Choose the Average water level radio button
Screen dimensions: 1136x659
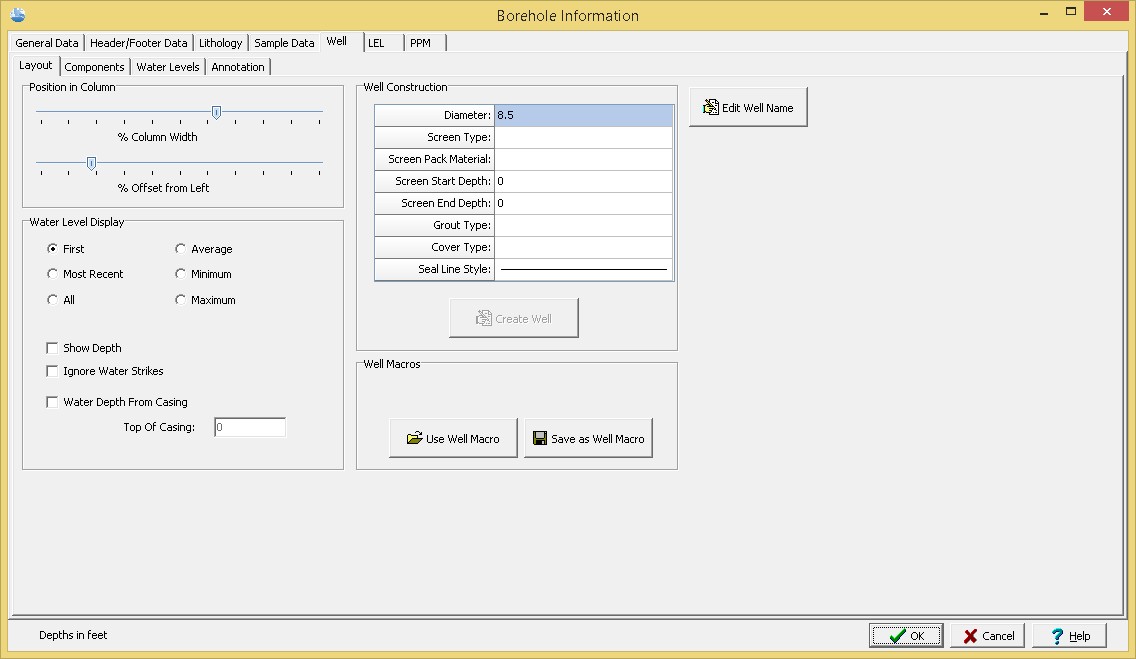pyautogui.click(x=181, y=249)
